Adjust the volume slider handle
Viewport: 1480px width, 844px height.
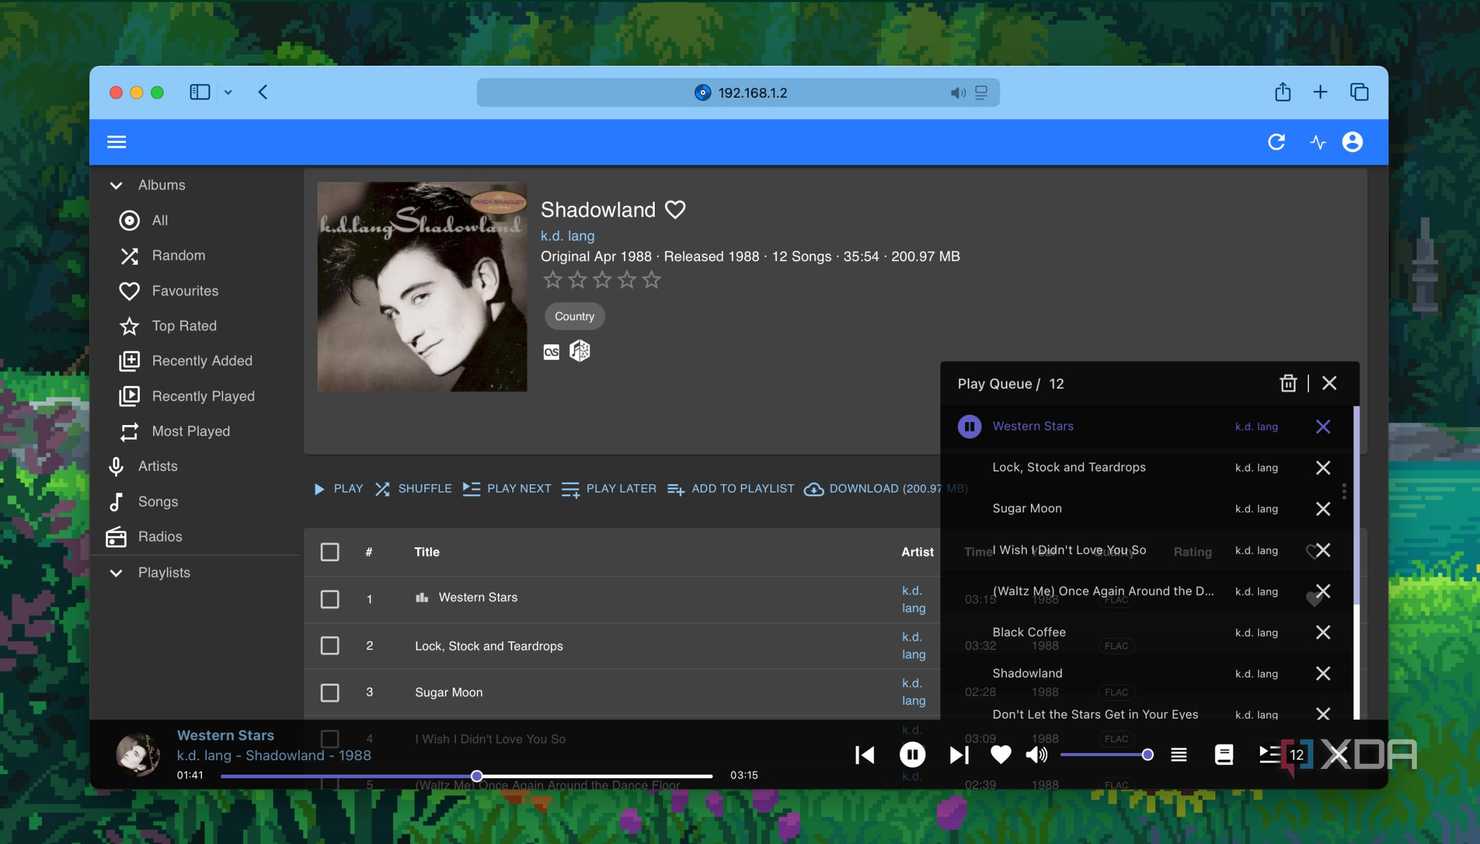tap(1147, 755)
